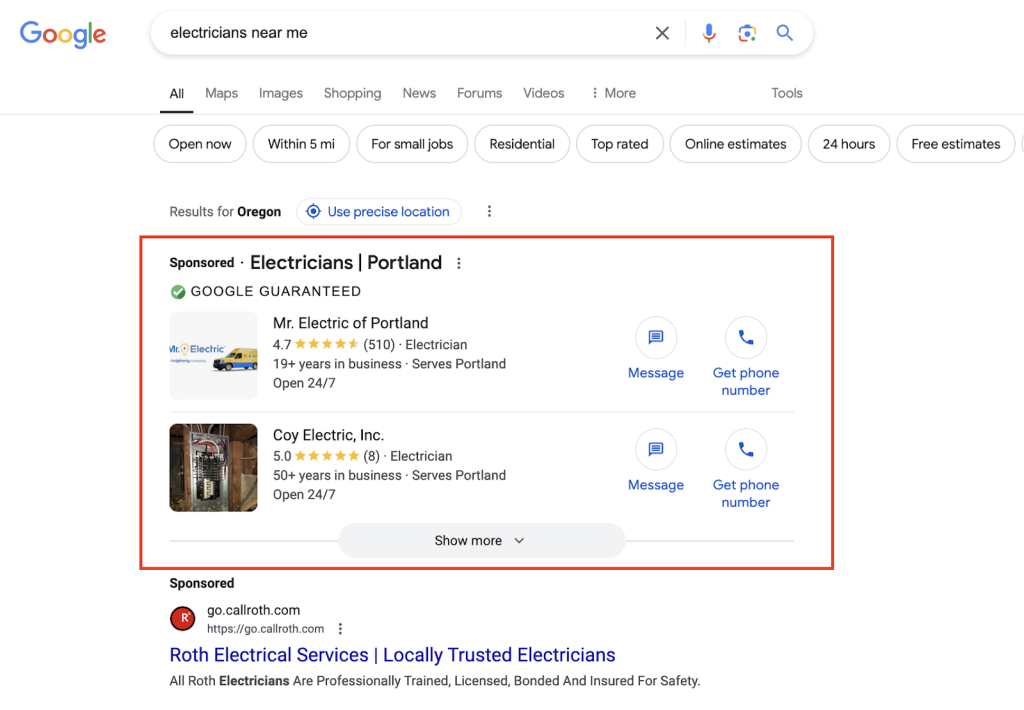
Task: Enable the Top rated filter chip
Action: (x=619, y=144)
